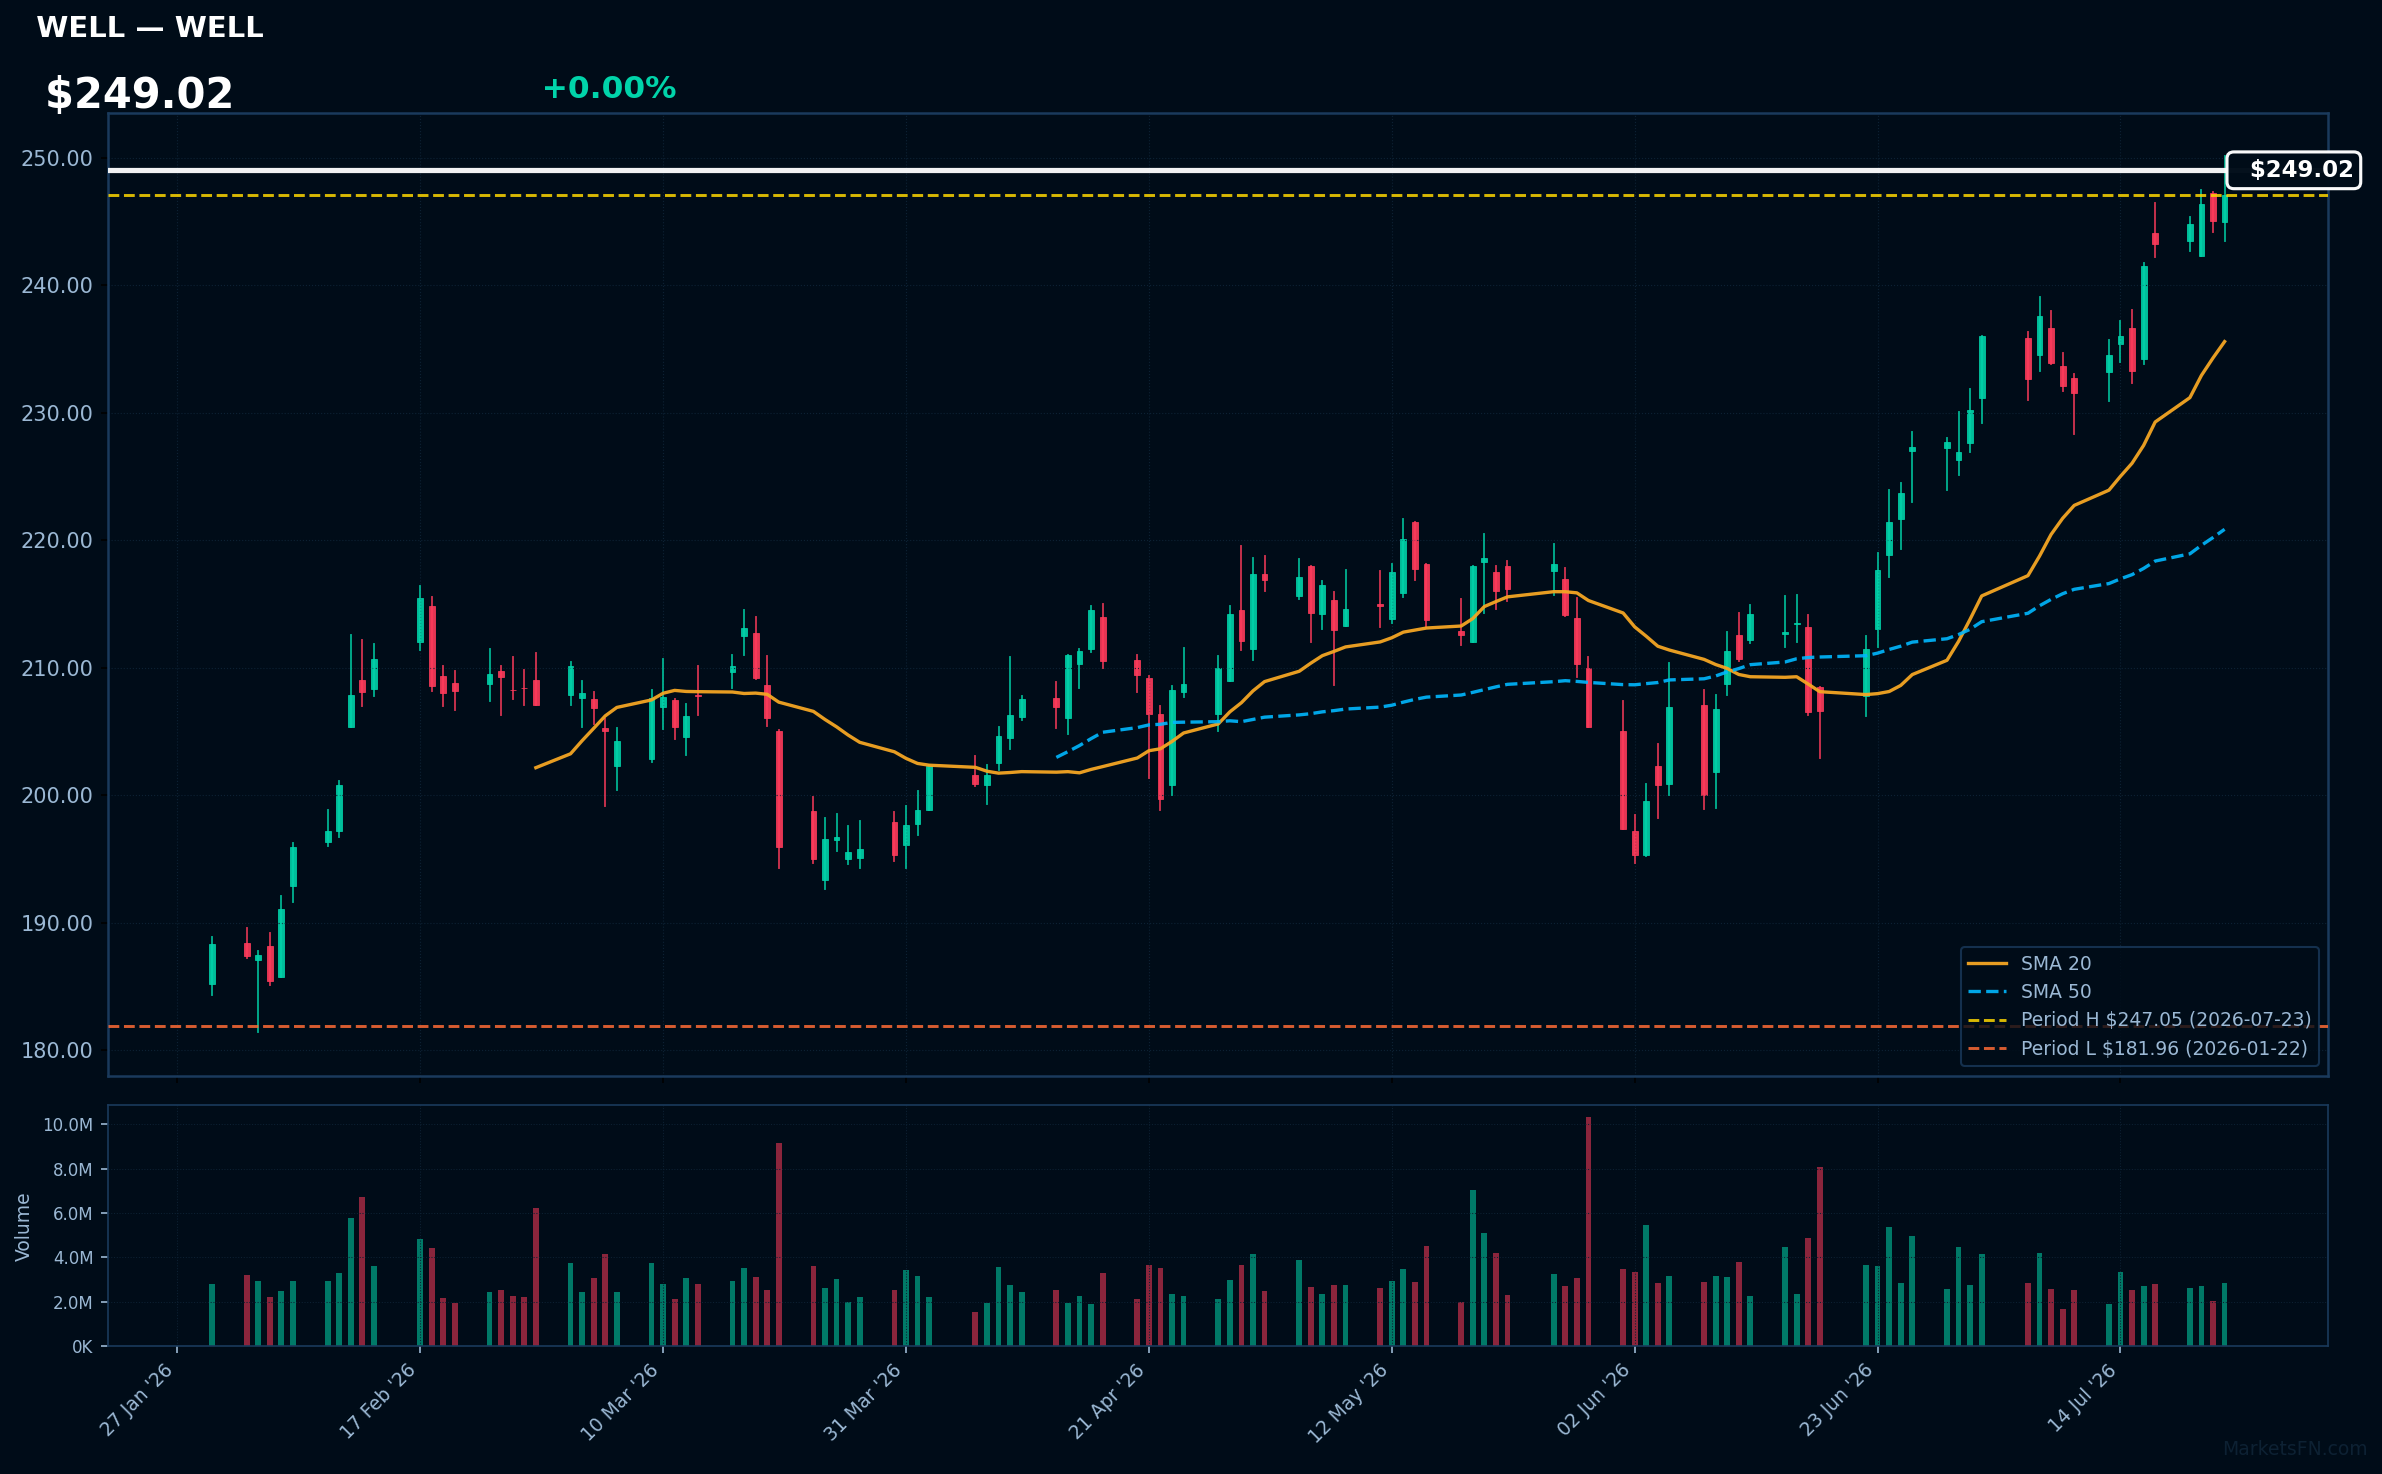Select Period H $247.05 legend item
2382x1474 pixels.
(x=2139, y=1020)
